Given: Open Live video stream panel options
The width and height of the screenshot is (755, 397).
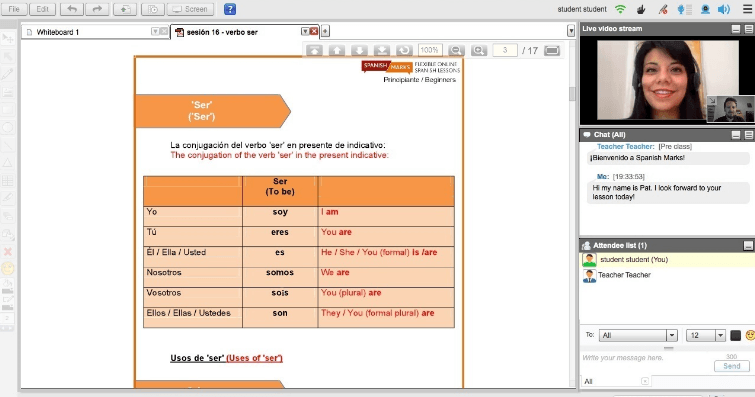Looking at the screenshot, I should (x=749, y=29).
